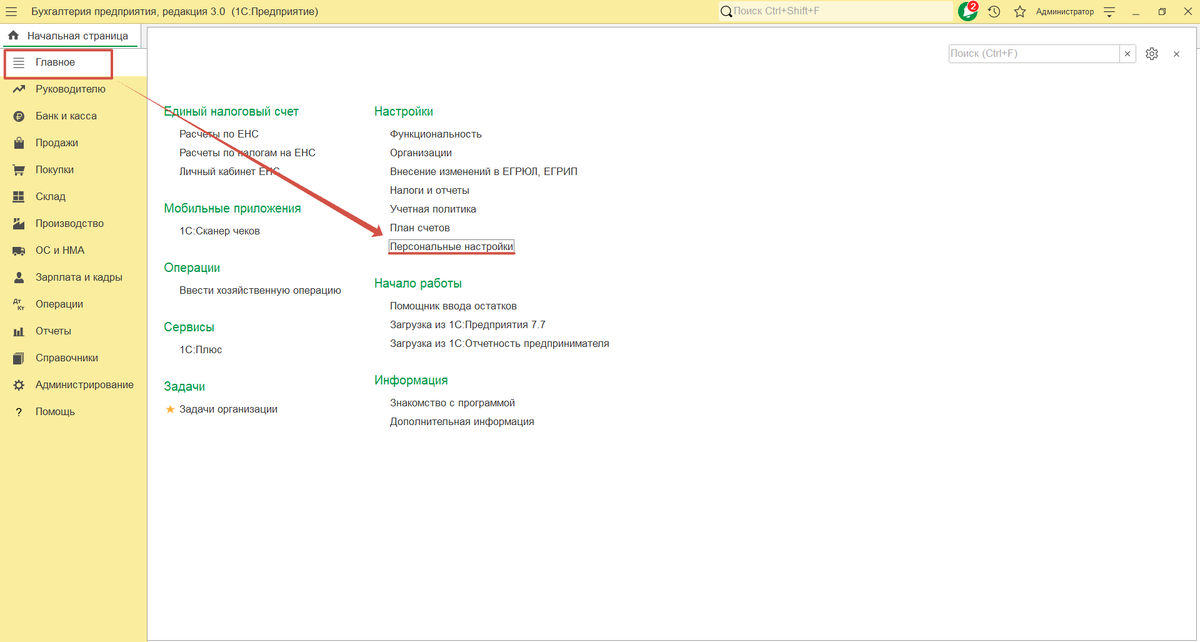Open 1С:Плюс service

(201, 350)
